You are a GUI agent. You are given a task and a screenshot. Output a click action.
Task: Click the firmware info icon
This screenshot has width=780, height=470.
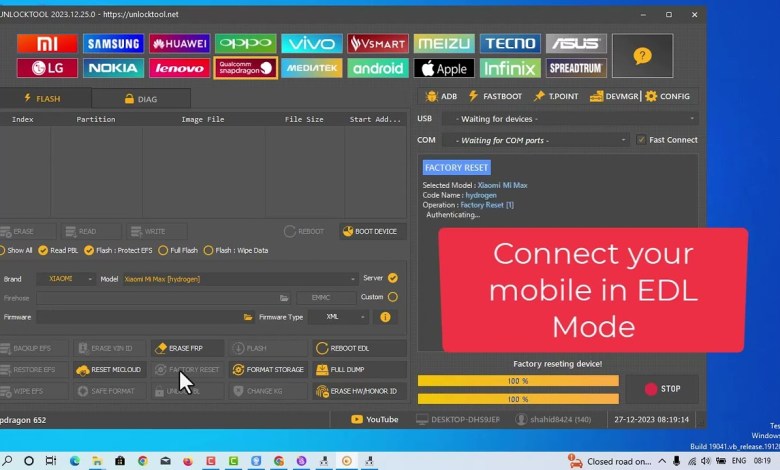[x=385, y=317]
